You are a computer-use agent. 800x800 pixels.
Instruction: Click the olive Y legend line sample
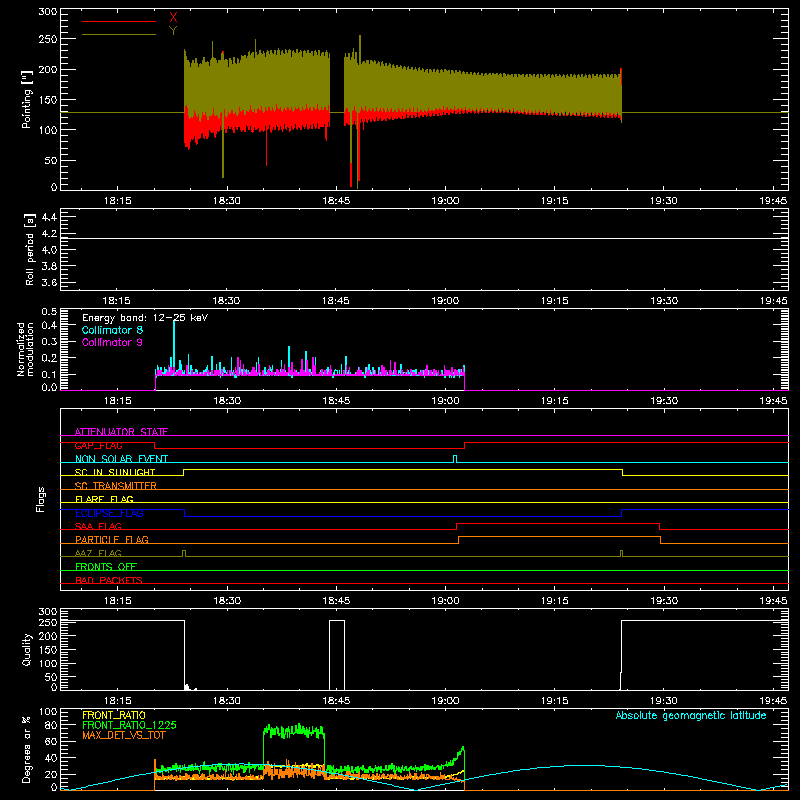pos(119,34)
